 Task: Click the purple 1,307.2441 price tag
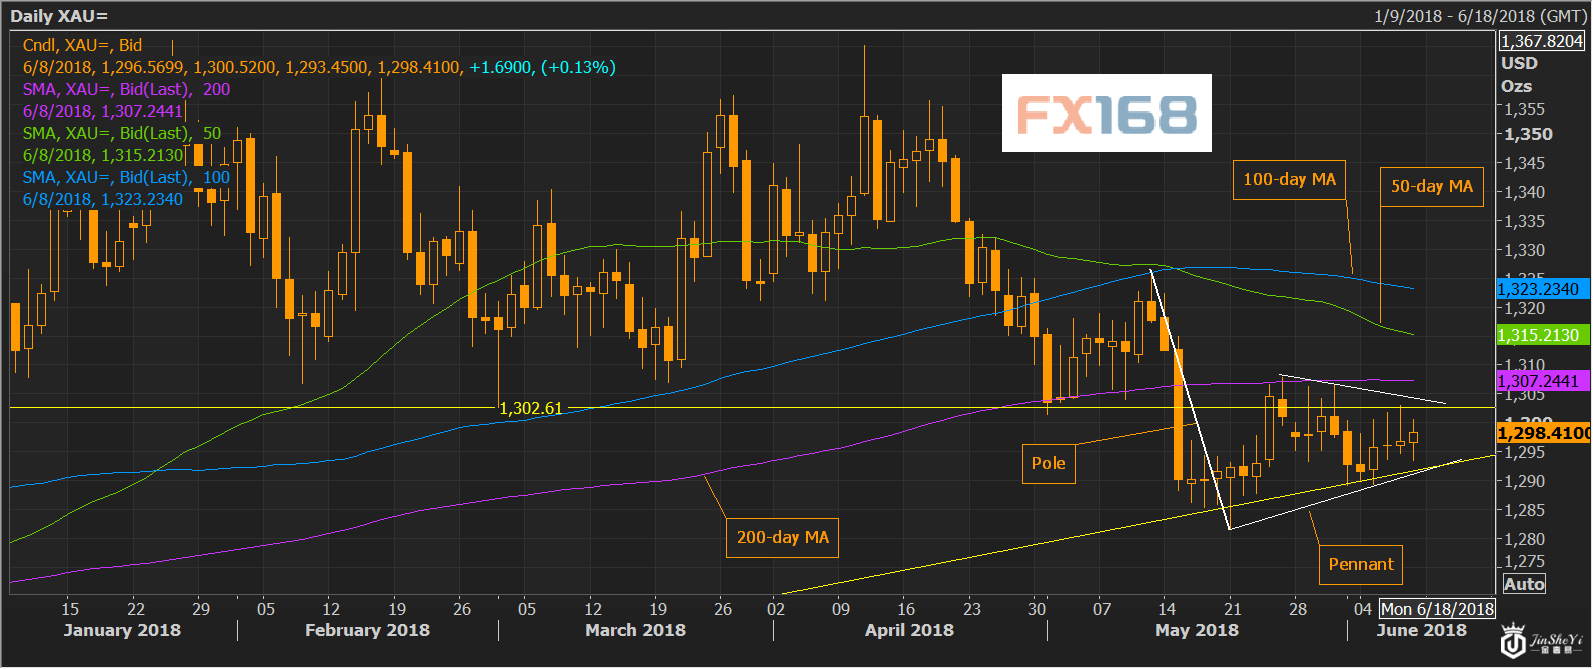click(x=1538, y=381)
